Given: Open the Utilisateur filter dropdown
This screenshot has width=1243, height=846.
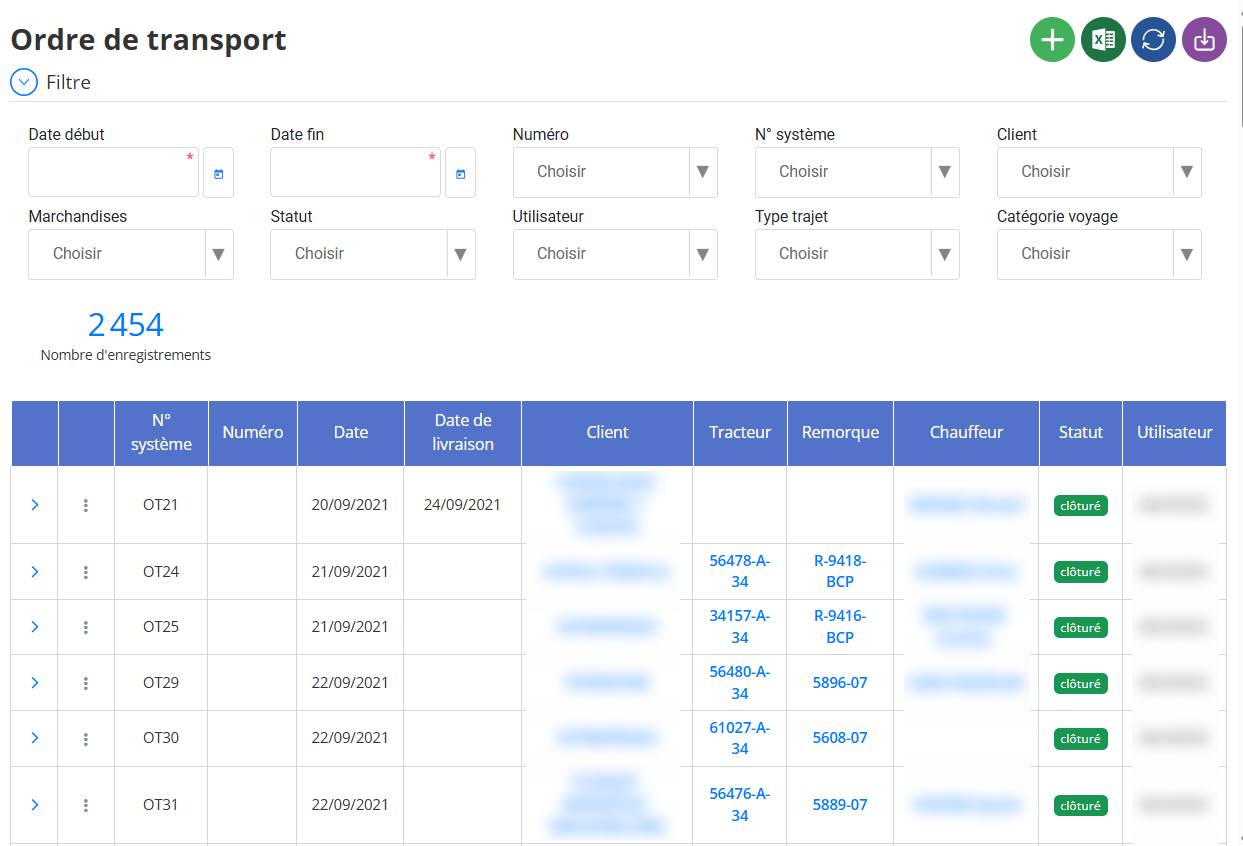Looking at the screenshot, I should (615, 254).
